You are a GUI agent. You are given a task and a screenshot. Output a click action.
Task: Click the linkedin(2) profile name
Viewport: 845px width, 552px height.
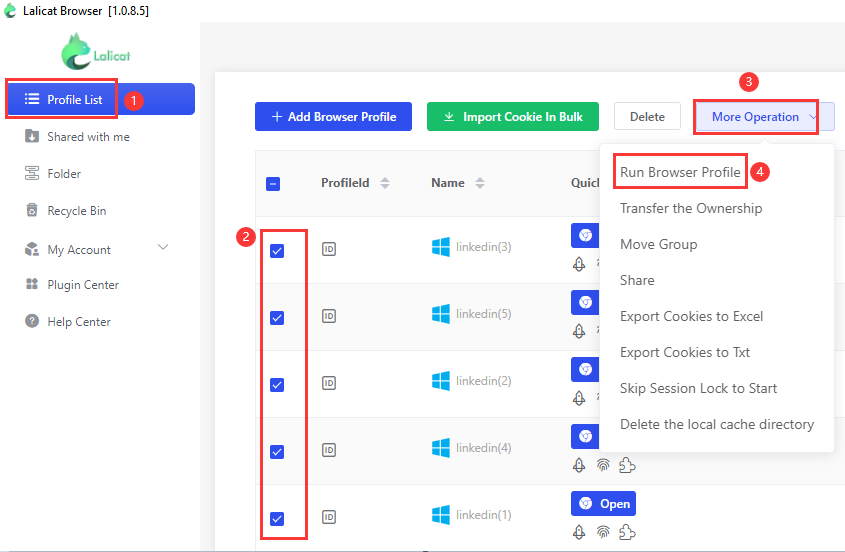483,381
